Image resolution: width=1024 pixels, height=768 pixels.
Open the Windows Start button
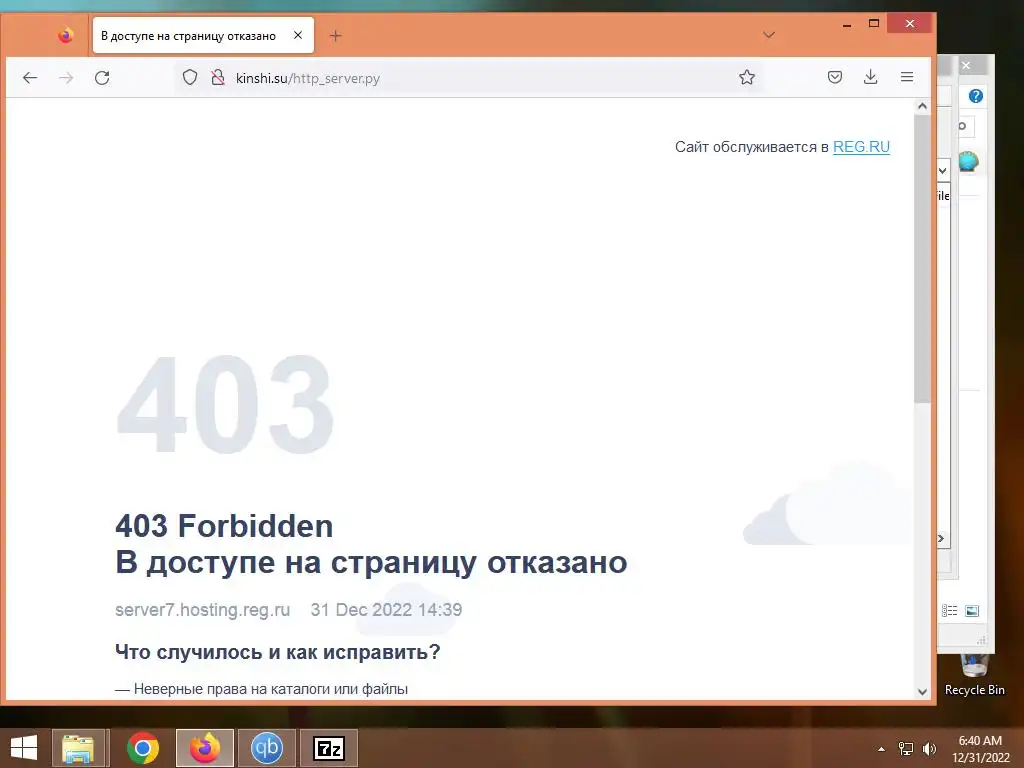click(24, 748)
